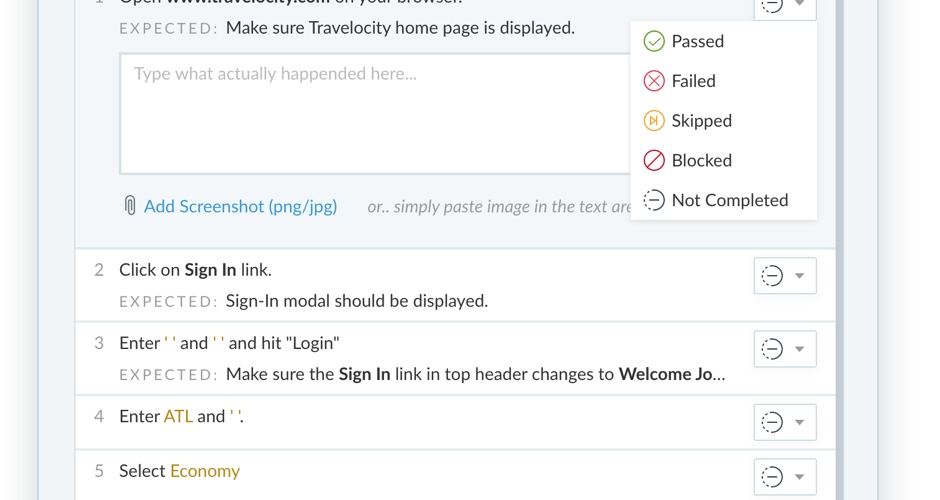Image resolution: width=940 pixels, height=500 pixels.
Task: Select Skipped in status menu
Action: click(x=701, y=121)
